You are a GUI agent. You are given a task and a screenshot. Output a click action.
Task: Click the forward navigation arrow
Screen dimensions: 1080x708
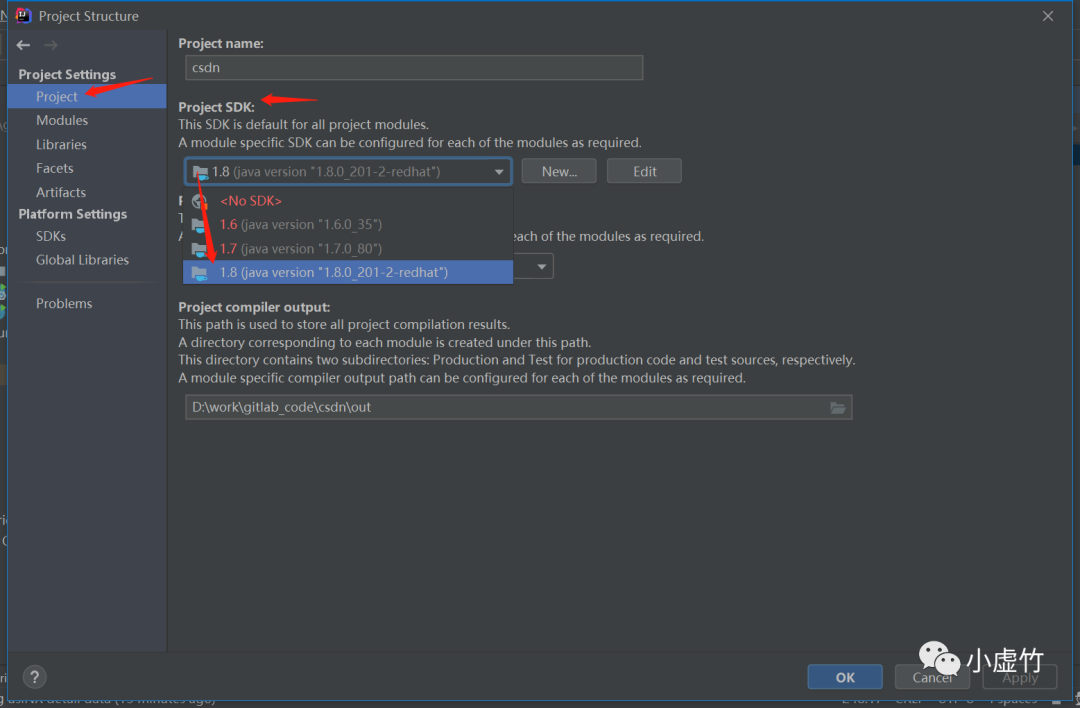[51, 45]
